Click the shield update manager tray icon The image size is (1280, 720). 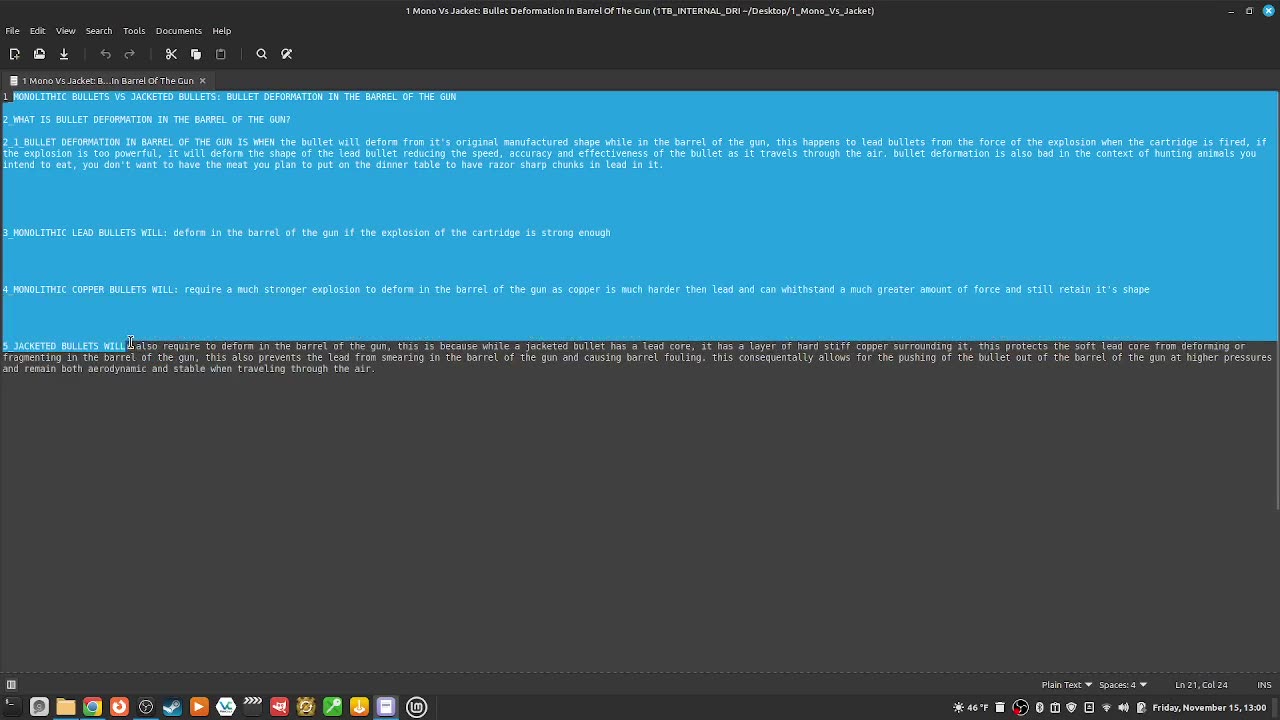point(1071,707)
